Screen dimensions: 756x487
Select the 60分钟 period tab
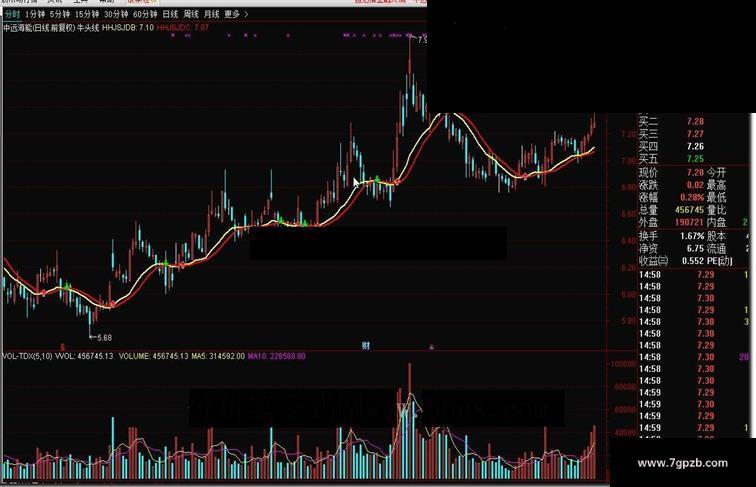145,14
